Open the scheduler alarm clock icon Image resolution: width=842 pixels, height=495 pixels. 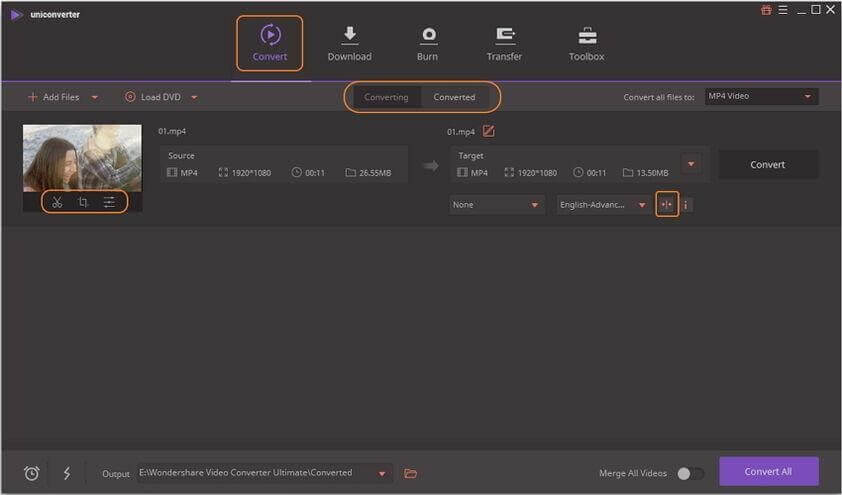click(31, 473)
